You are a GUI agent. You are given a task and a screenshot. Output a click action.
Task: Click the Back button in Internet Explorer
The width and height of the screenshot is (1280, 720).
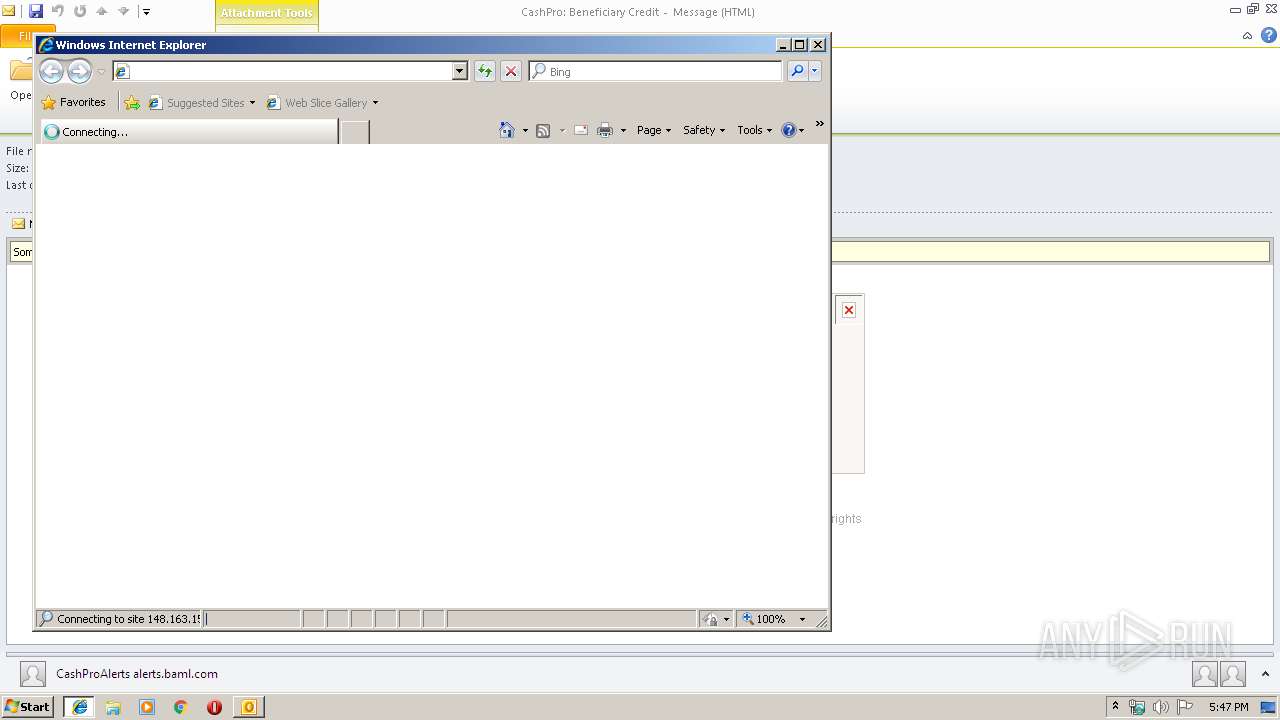click(51, 71)
